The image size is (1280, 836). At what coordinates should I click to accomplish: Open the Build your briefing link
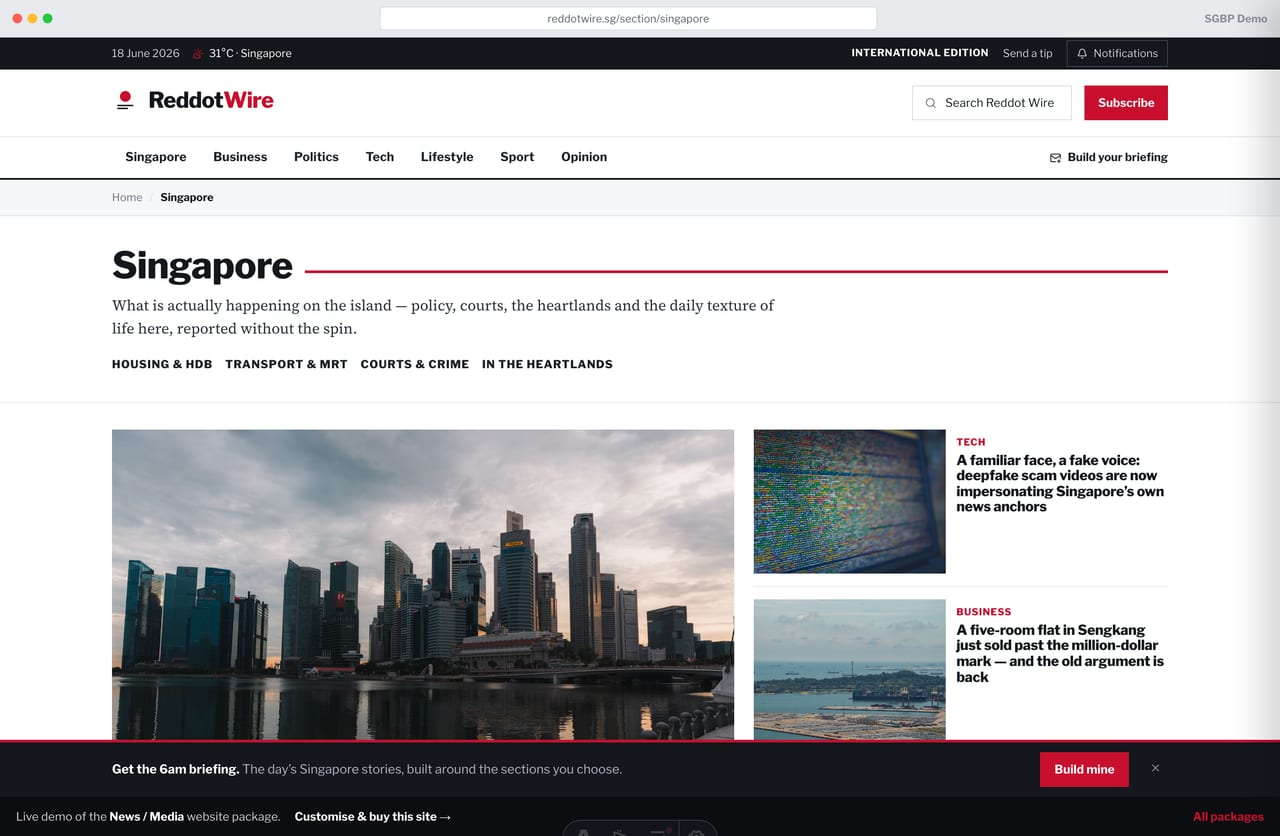1108,157
